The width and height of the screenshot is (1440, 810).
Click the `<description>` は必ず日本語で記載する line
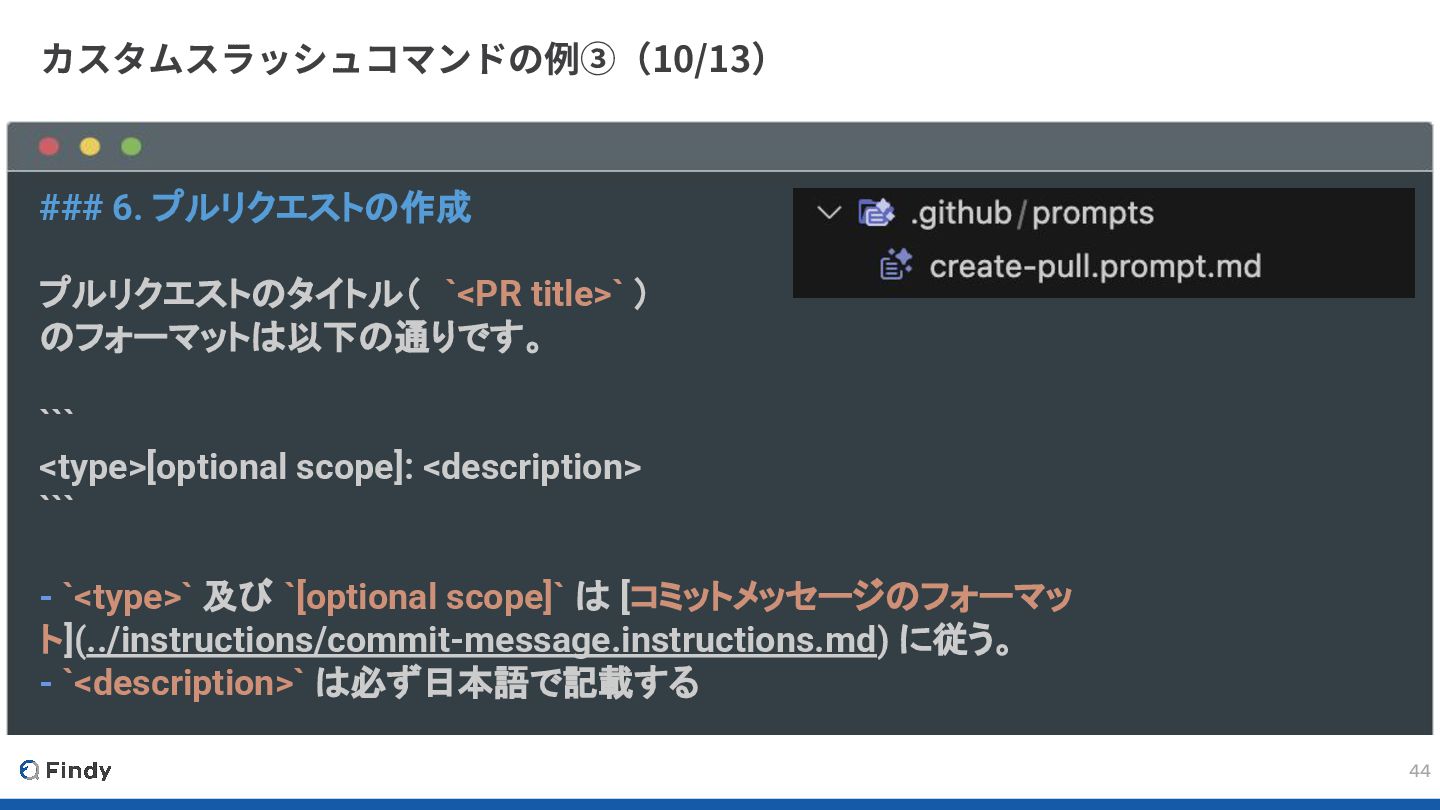click(369, 683)
